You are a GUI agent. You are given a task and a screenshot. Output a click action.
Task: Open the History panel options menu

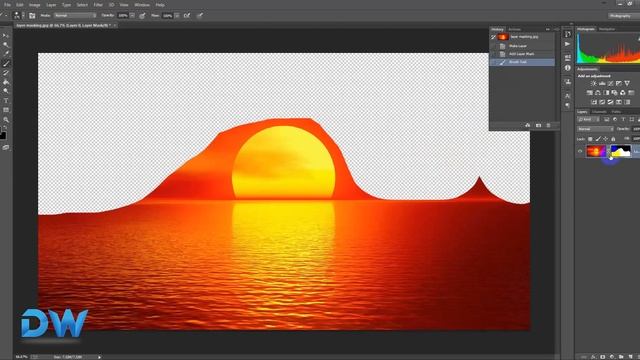pos(556,29)
